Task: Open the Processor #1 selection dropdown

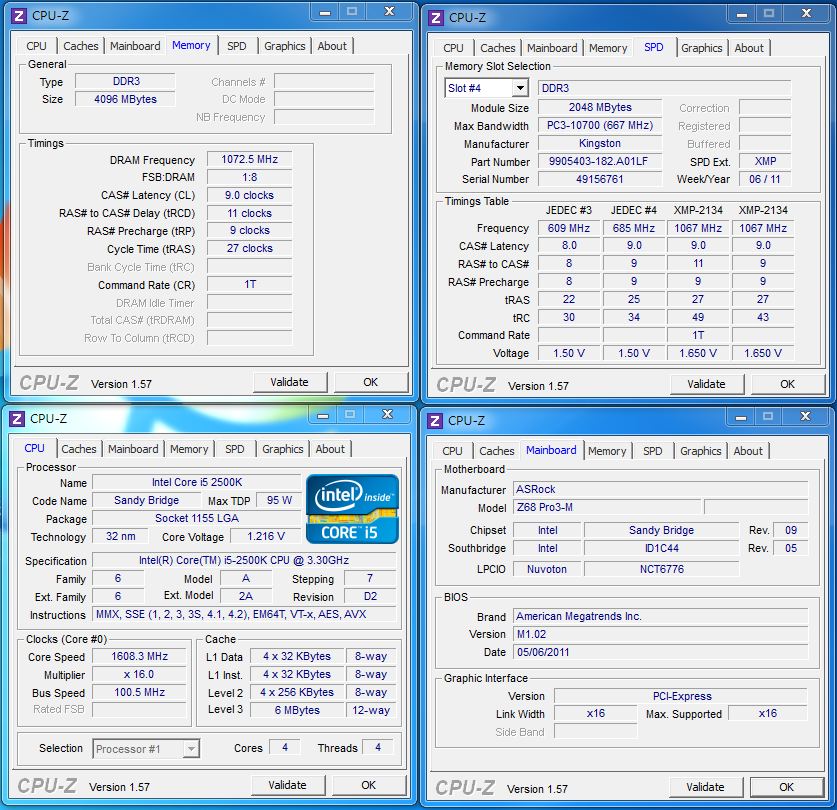Action: 191,749
